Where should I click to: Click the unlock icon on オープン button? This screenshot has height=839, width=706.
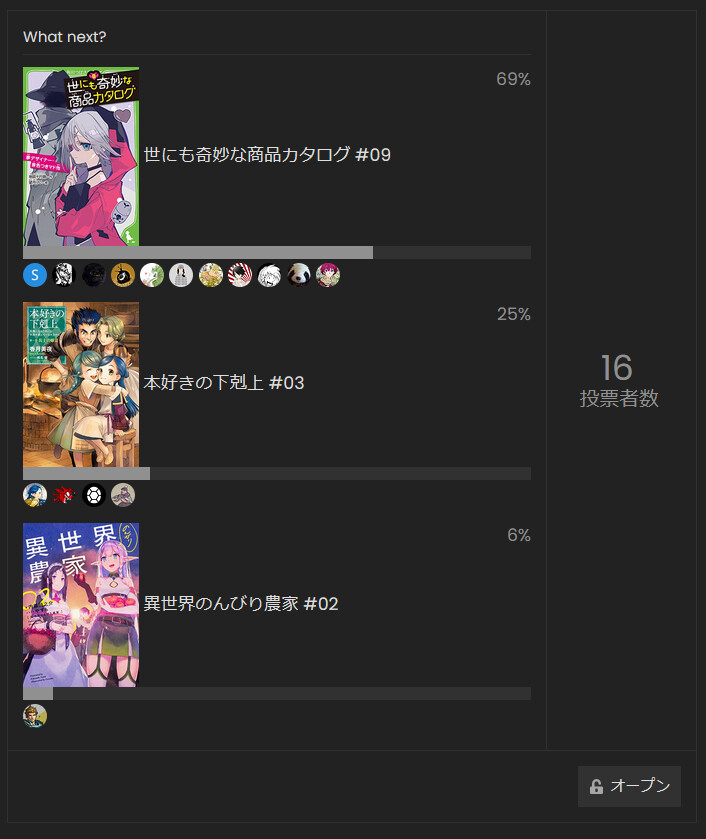pos(596,787)
